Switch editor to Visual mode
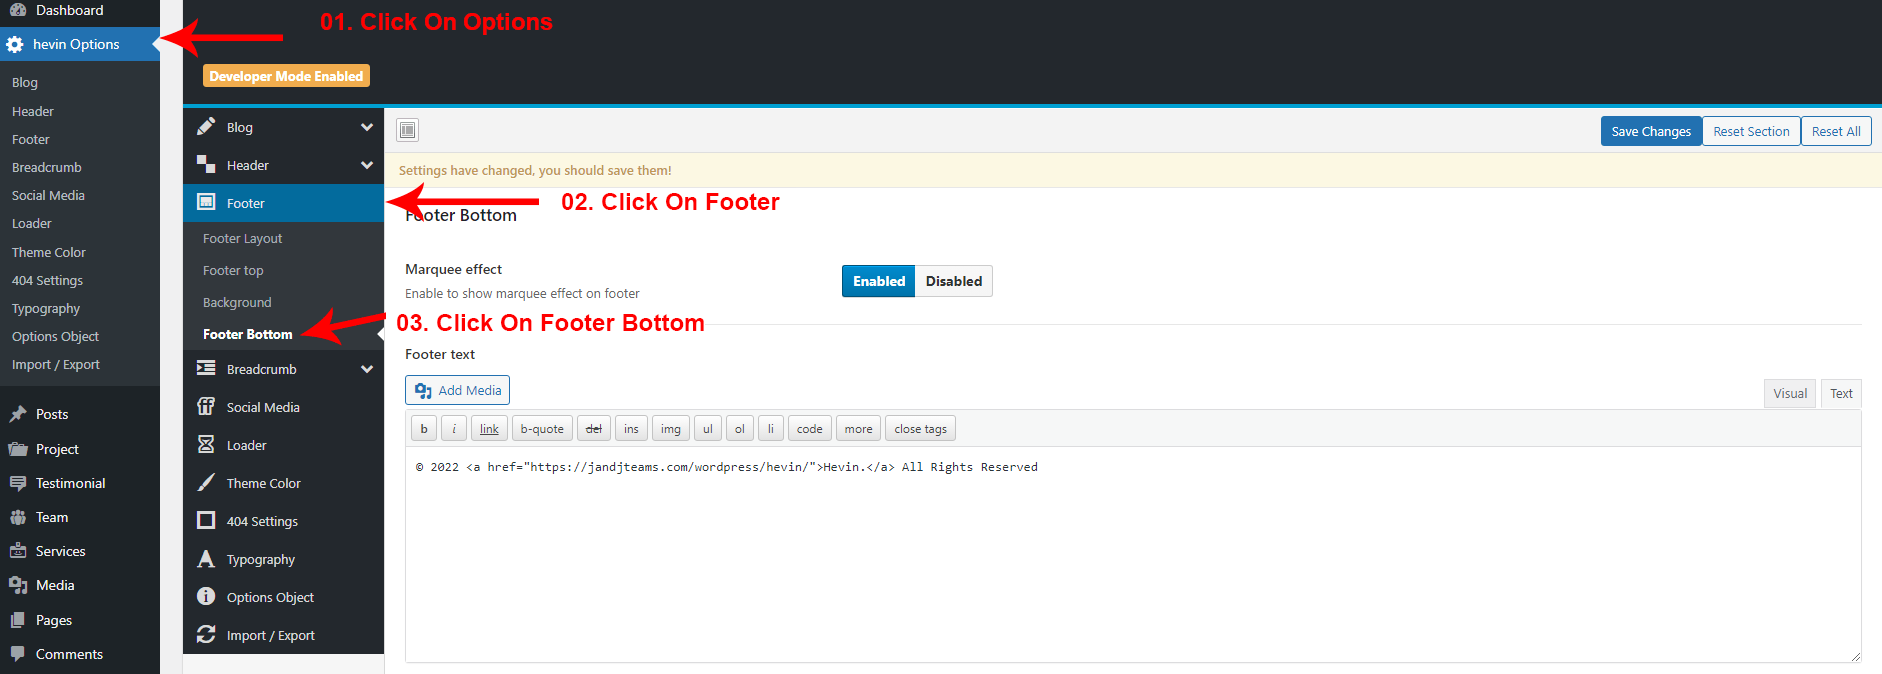Viewport: 1882px width, 674px height. point(1789,393)
